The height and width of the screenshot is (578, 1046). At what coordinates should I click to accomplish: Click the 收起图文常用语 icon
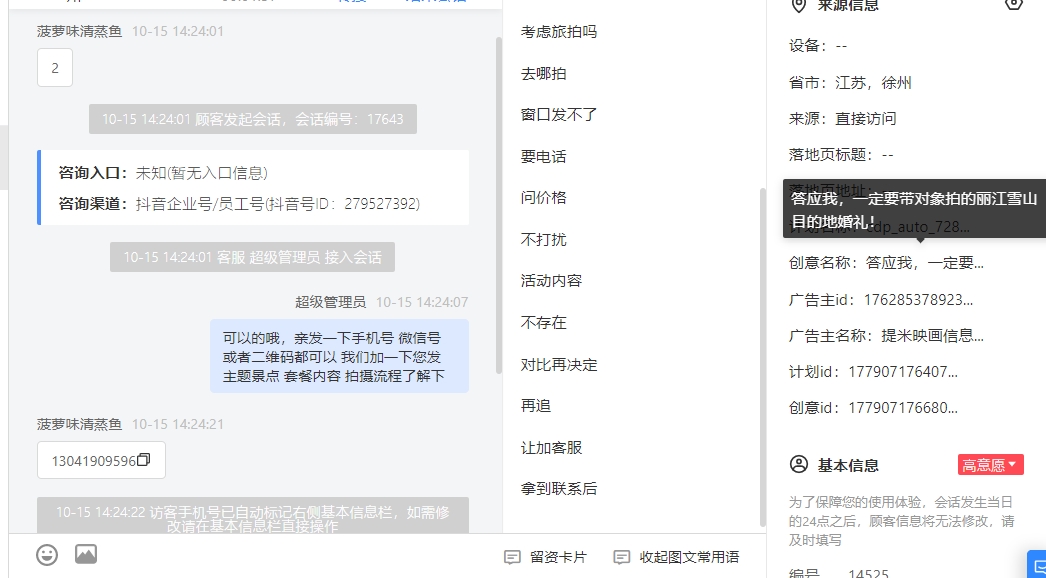coord(622,557)
